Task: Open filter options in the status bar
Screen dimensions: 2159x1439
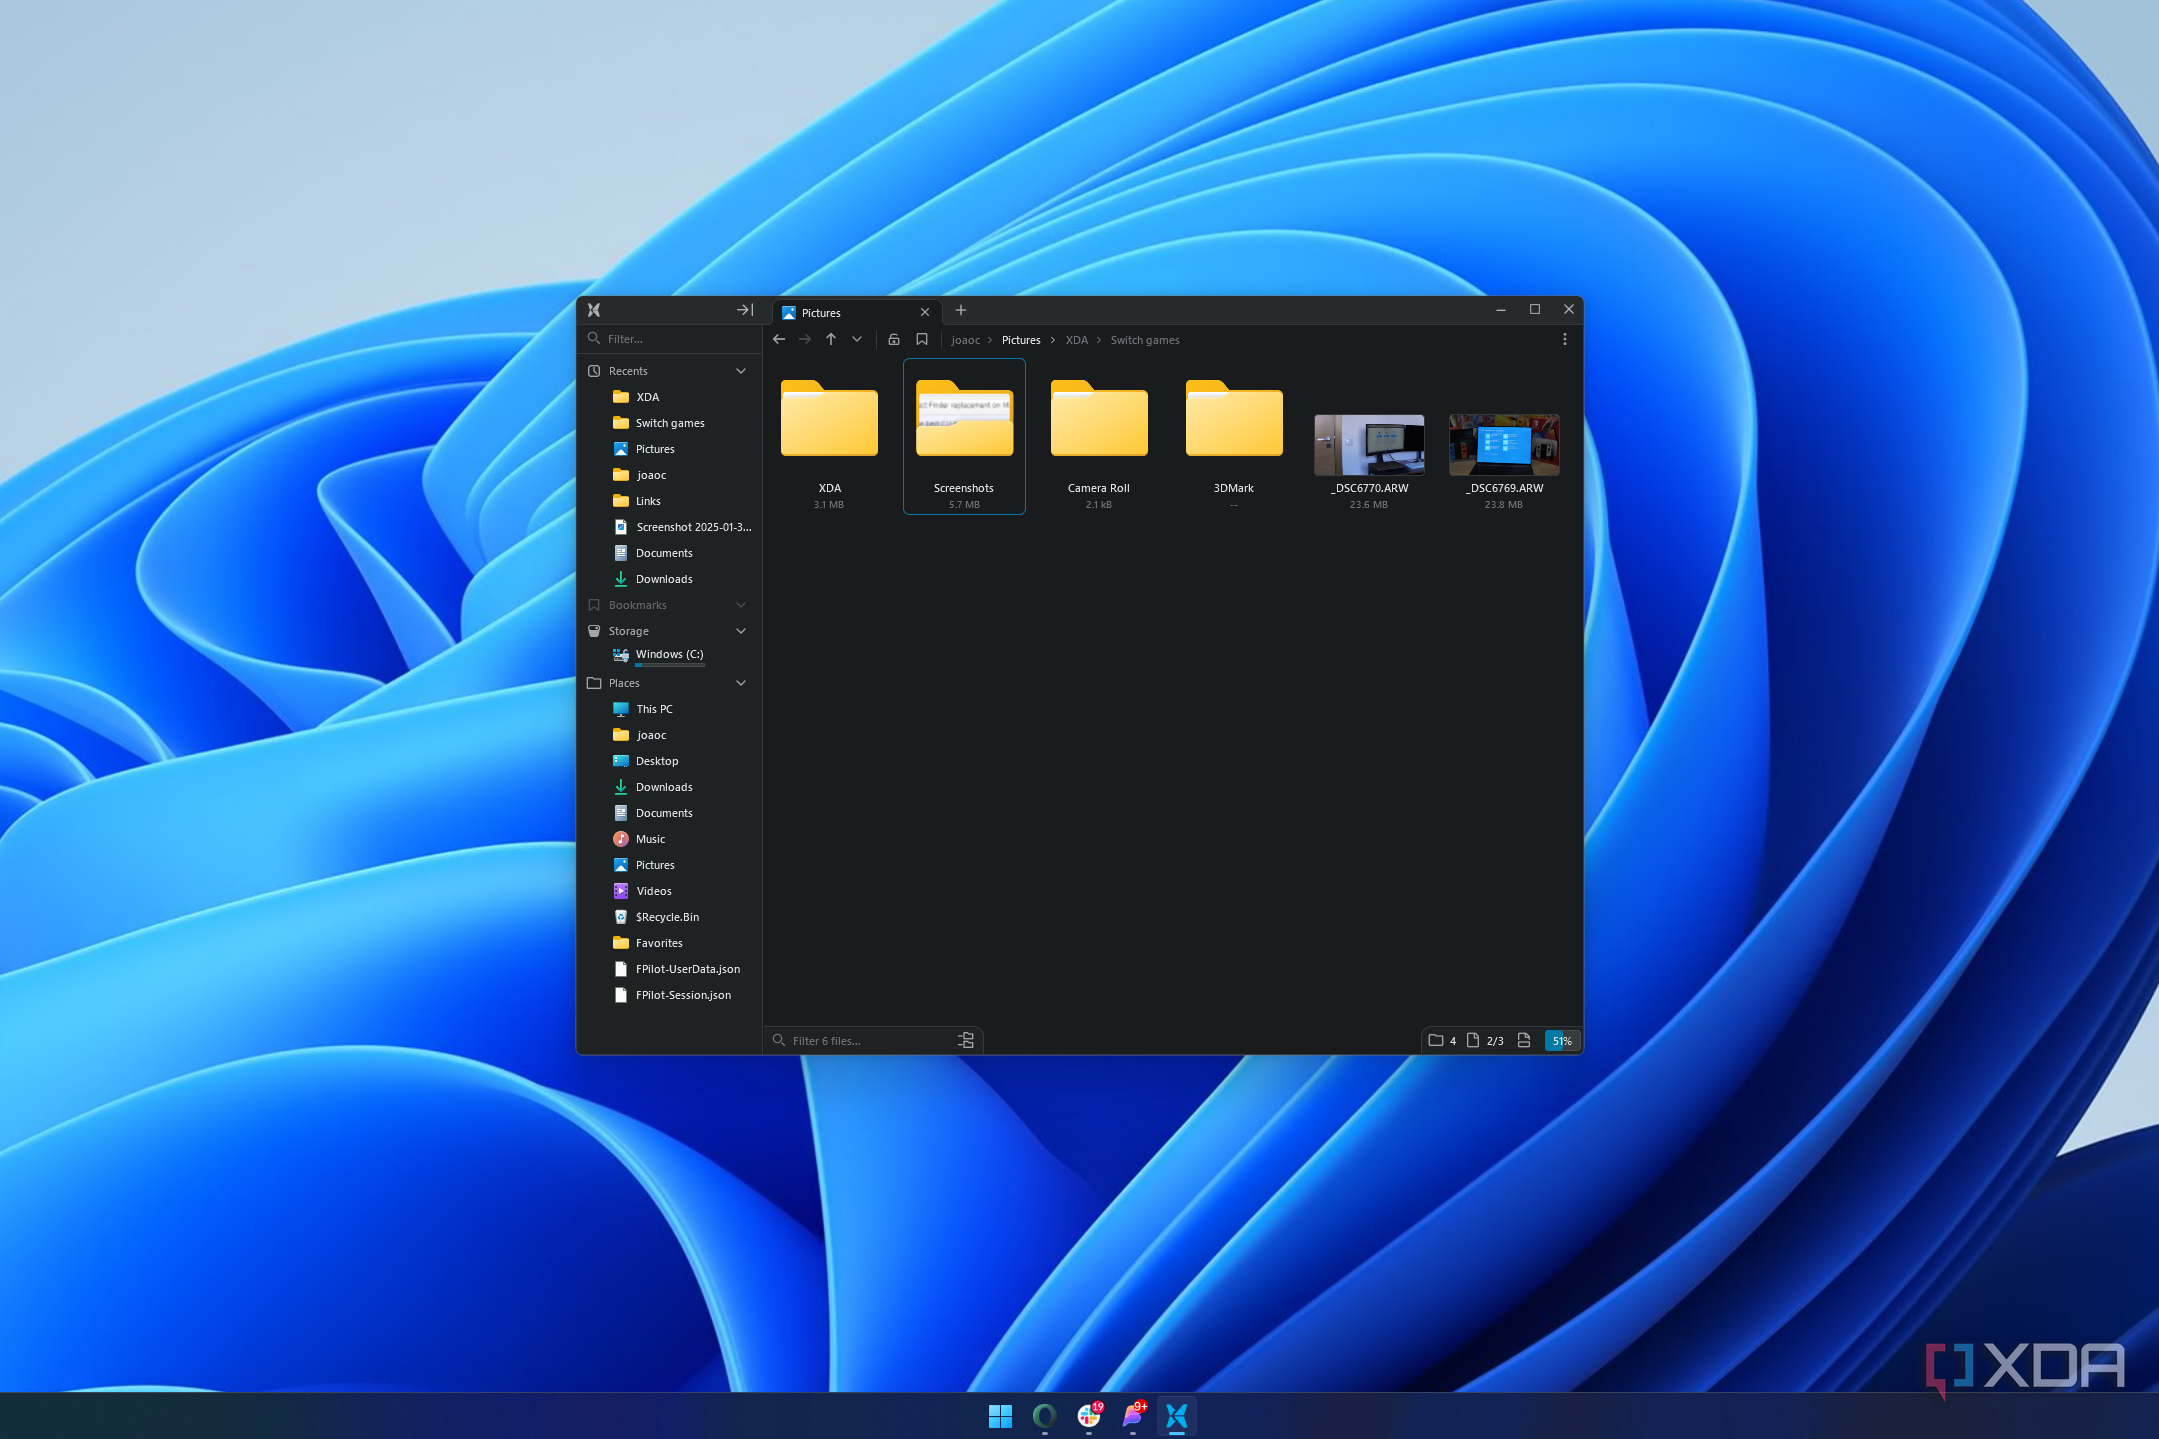Action: coord(965,1040)
